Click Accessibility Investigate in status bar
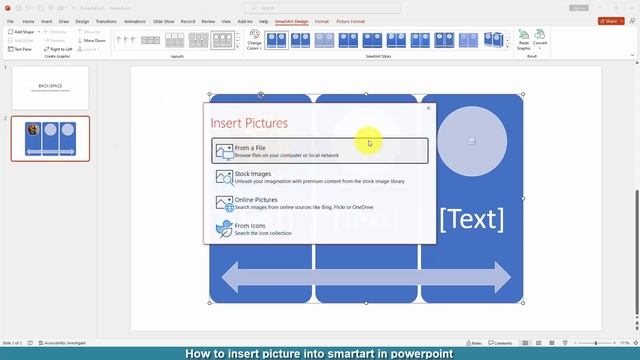 (x=62, y=343)
